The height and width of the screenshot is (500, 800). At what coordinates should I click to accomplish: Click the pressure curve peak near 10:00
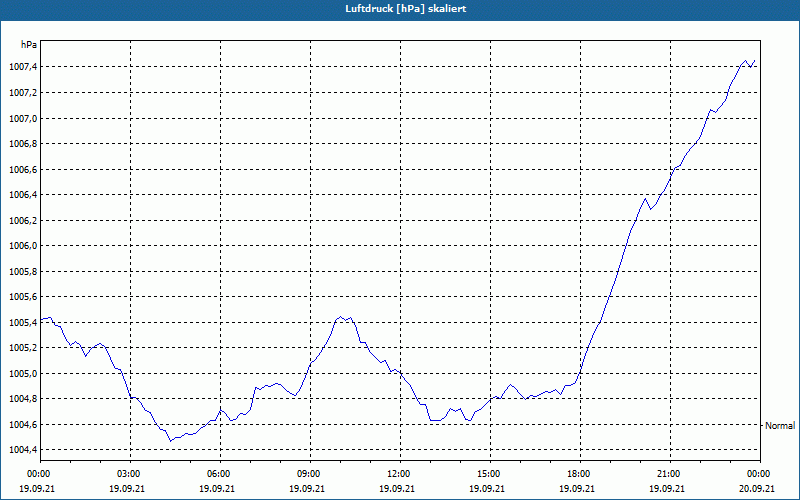pyautogui.click(x=341, y=317)
